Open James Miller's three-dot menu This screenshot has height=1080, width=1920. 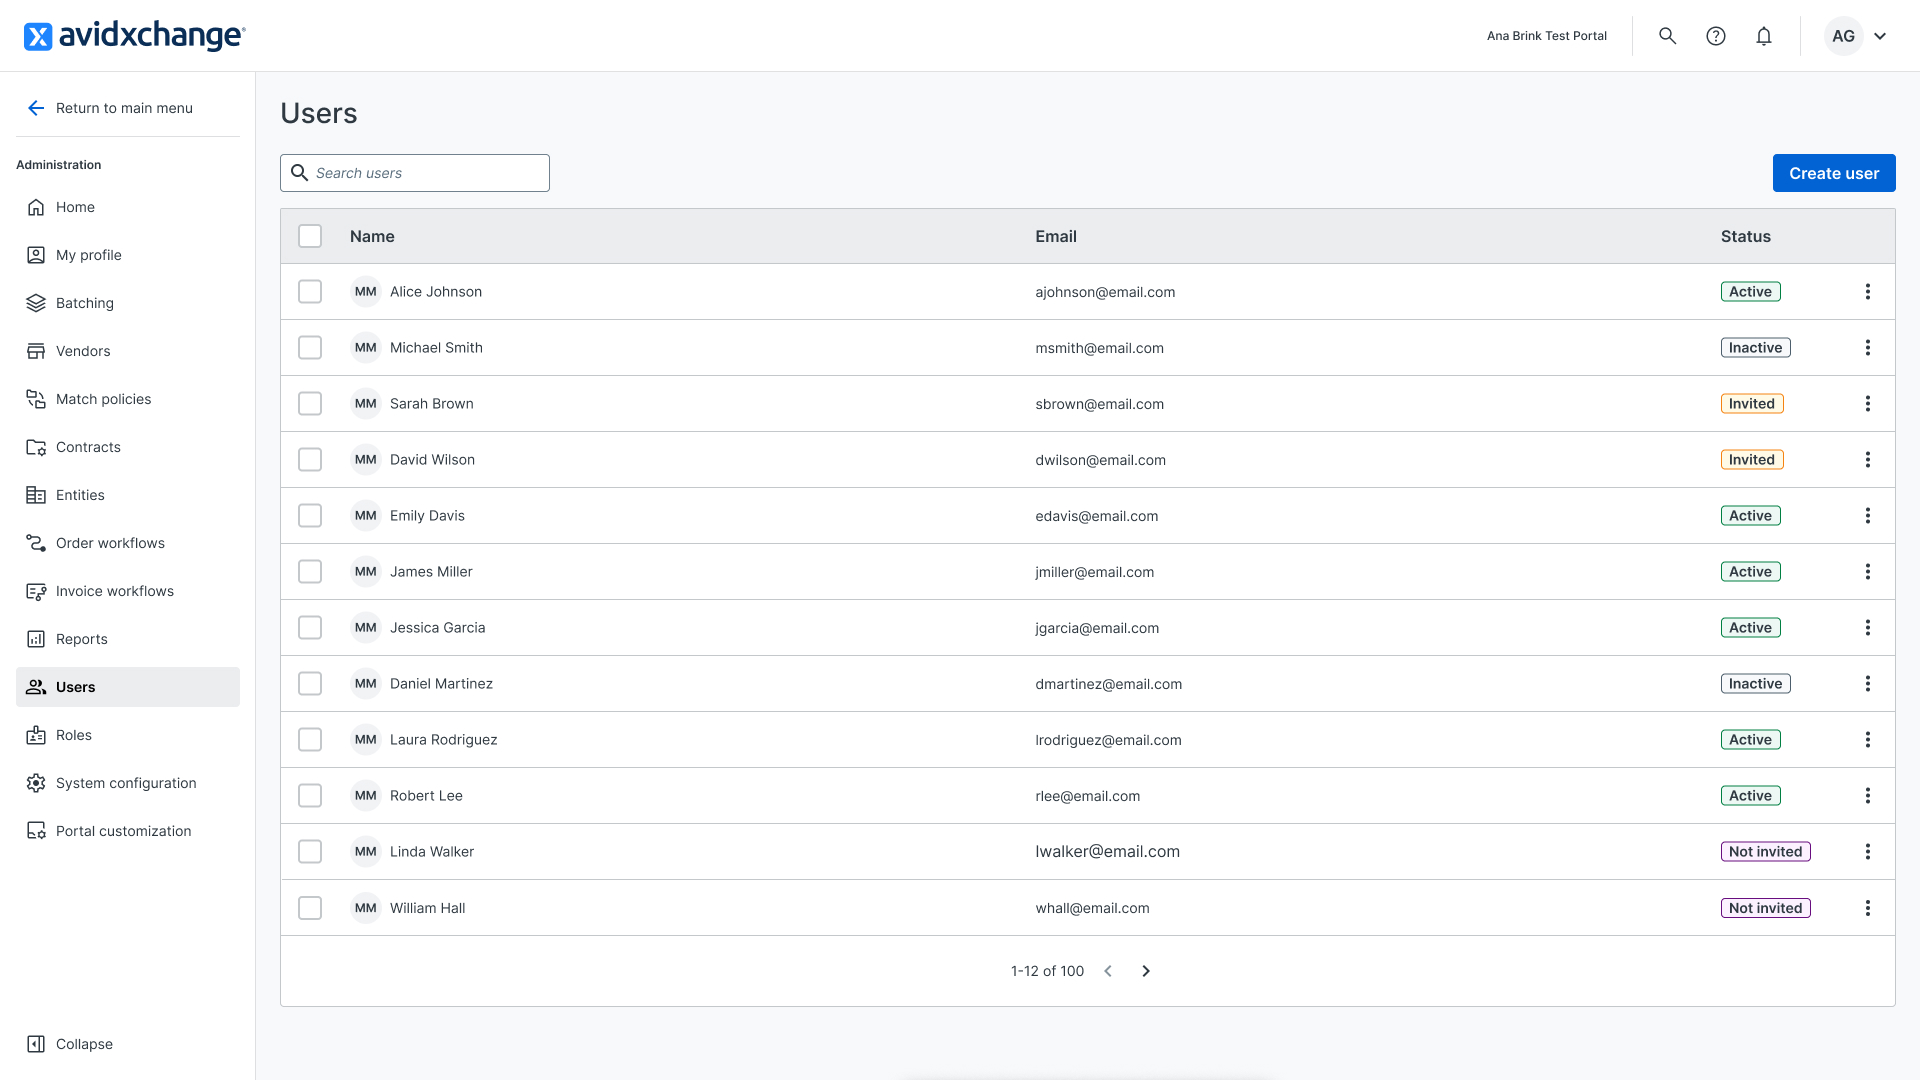1867,572
